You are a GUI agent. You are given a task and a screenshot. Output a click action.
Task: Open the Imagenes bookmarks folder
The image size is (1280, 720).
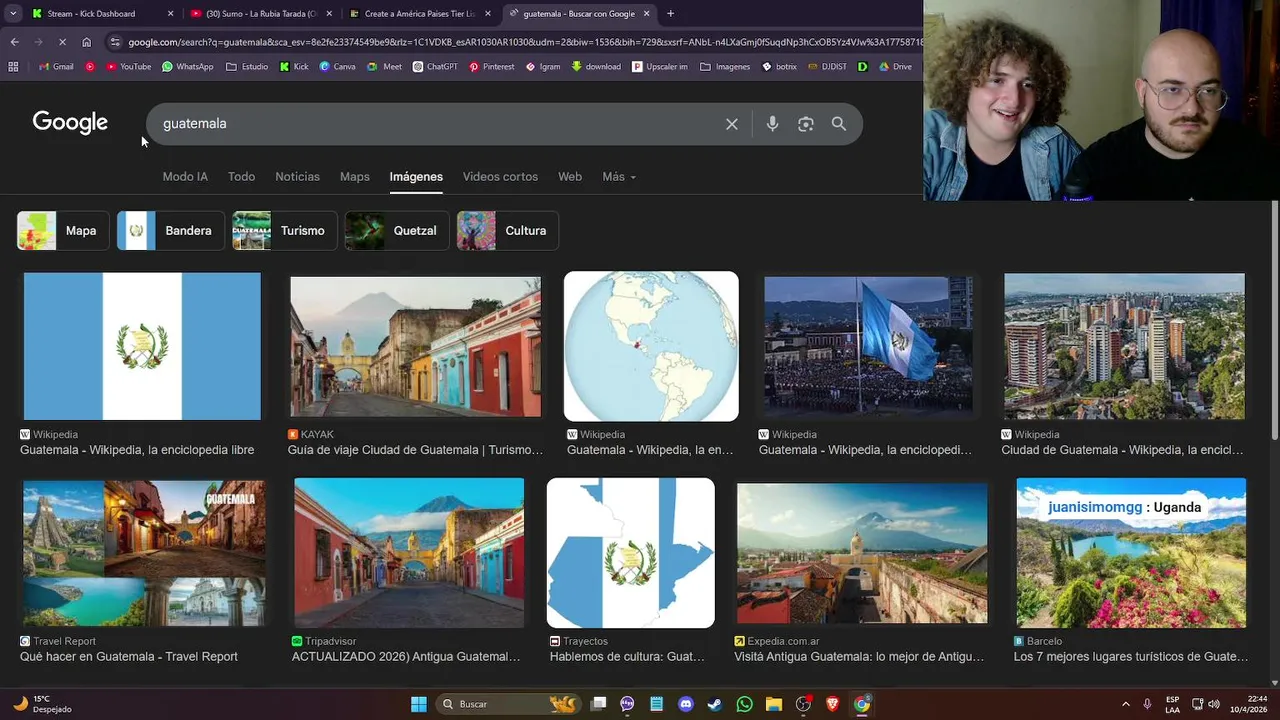725,67
